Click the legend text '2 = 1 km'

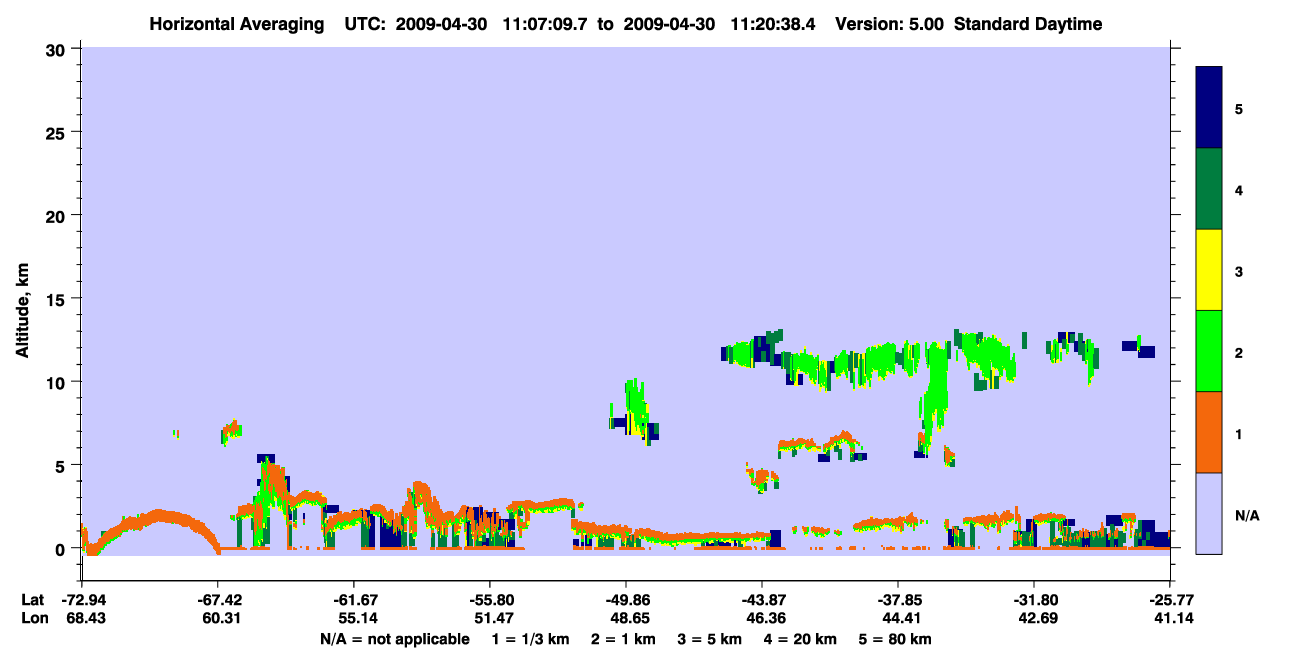tap(623, 639)
